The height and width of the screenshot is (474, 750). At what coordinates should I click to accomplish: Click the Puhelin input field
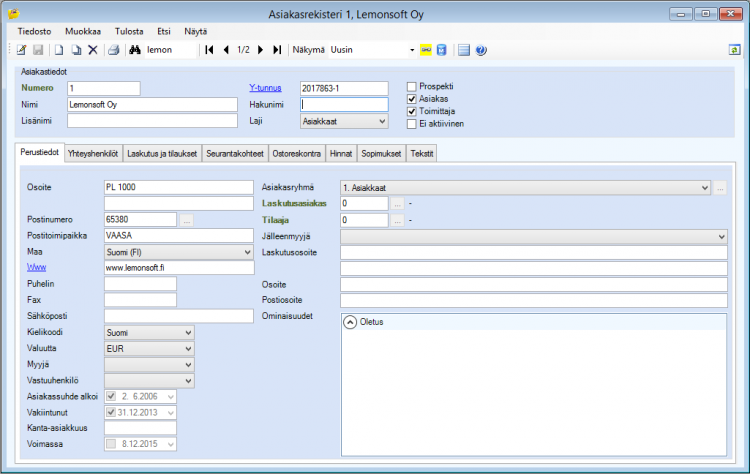coord(140,284)
